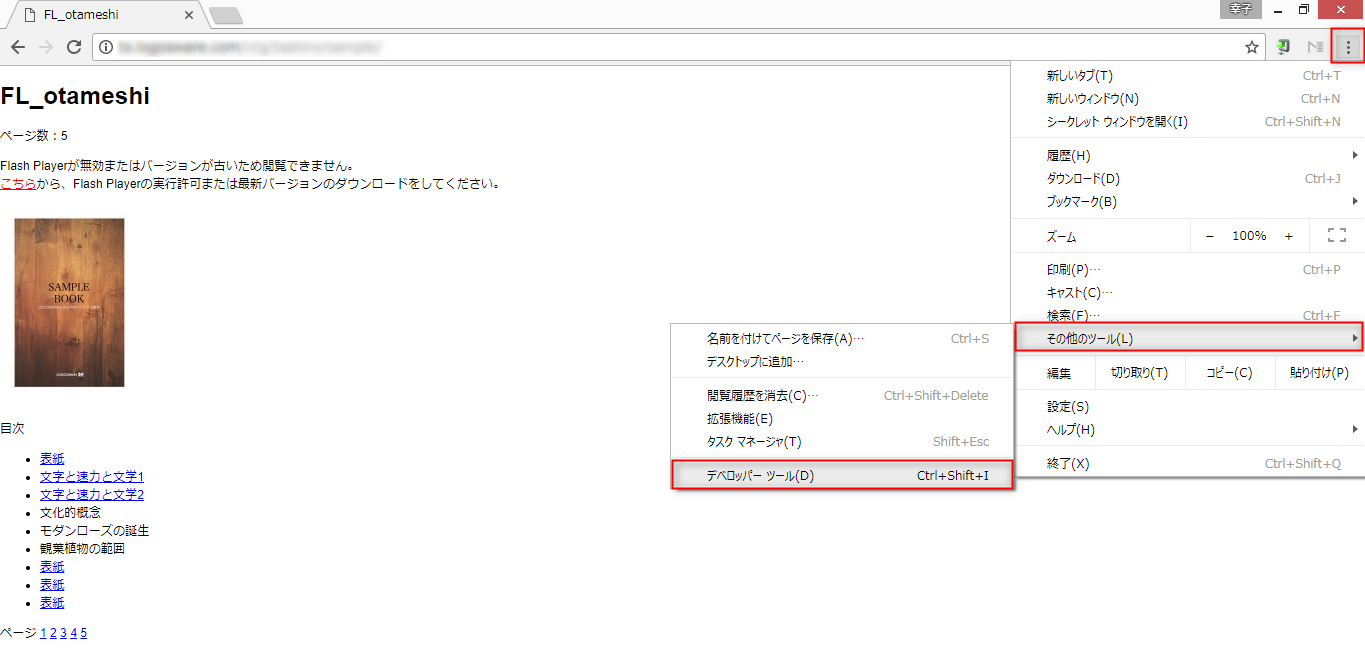
Task: Click the browser back arrow
Action: [18, 47]
